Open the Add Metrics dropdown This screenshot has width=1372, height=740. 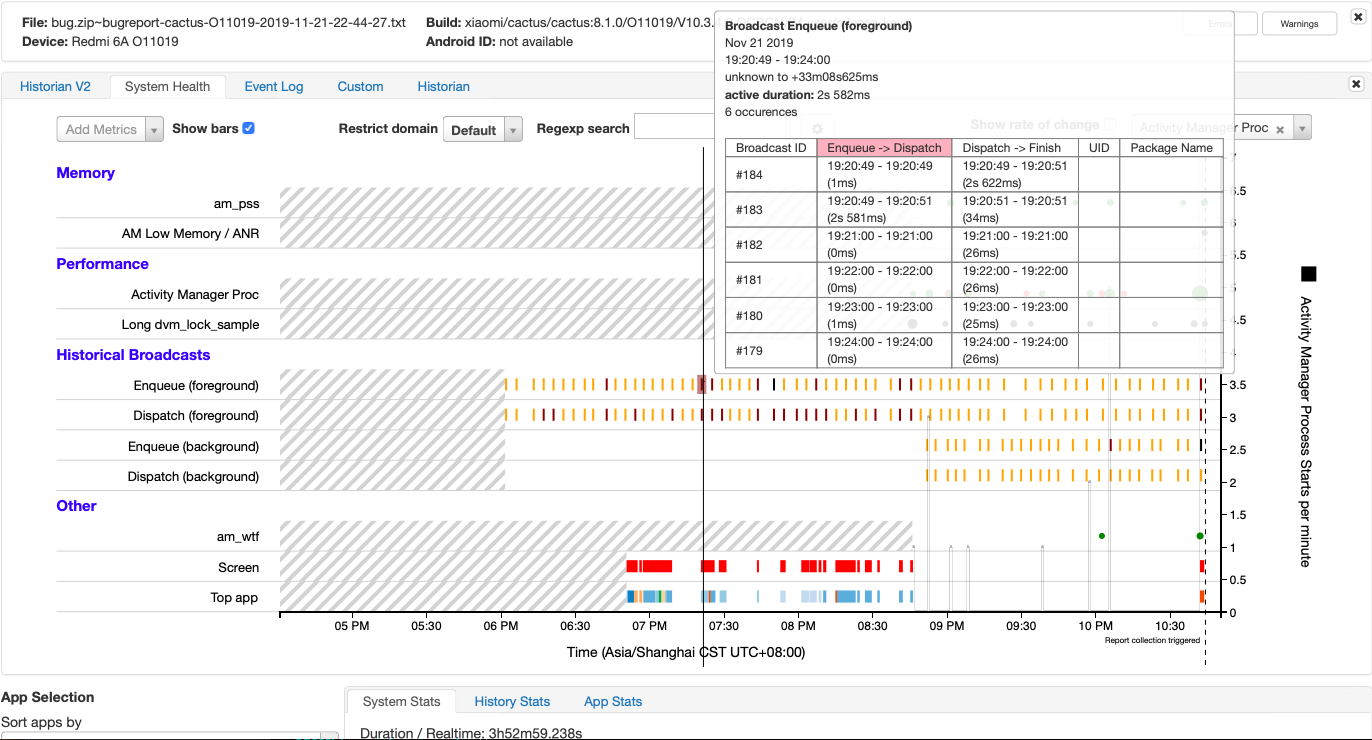click(110, 129)
